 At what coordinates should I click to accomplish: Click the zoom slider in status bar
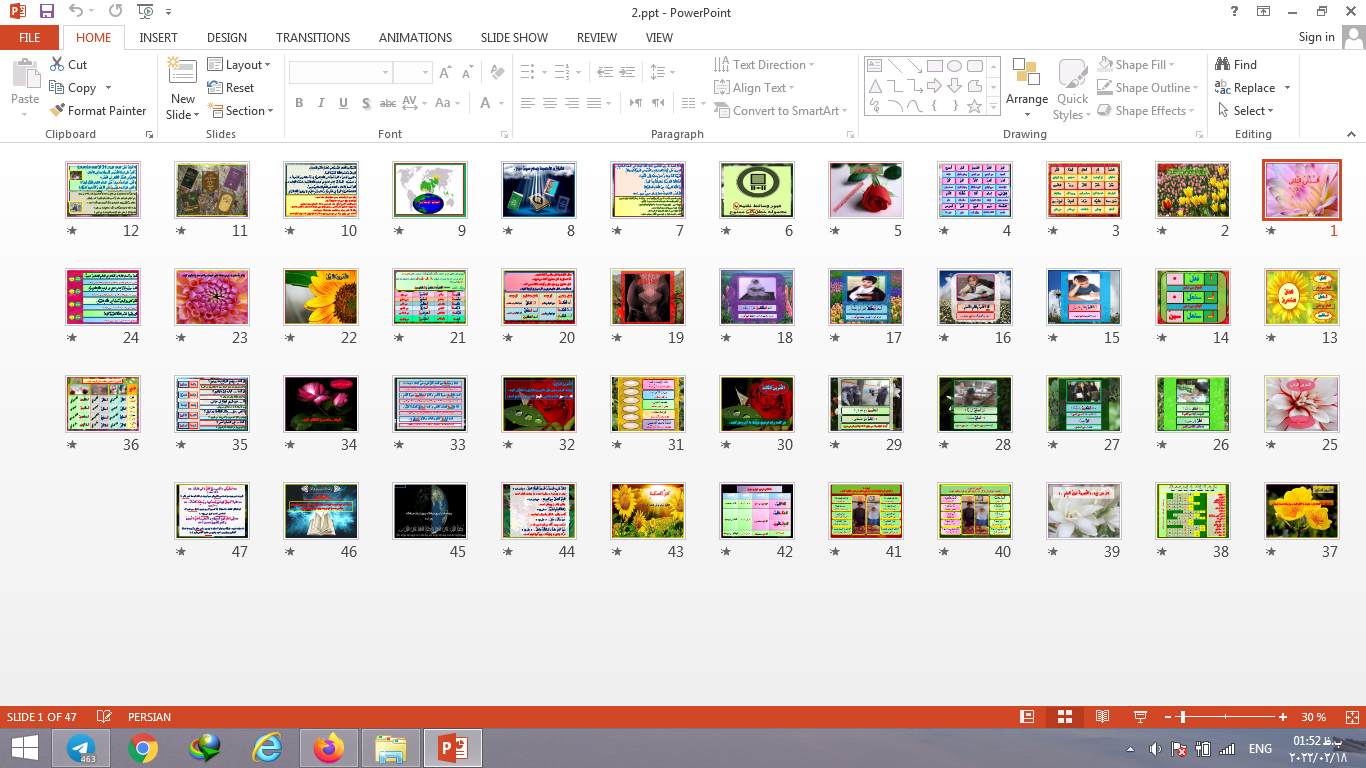click(x=1183, y=717)
